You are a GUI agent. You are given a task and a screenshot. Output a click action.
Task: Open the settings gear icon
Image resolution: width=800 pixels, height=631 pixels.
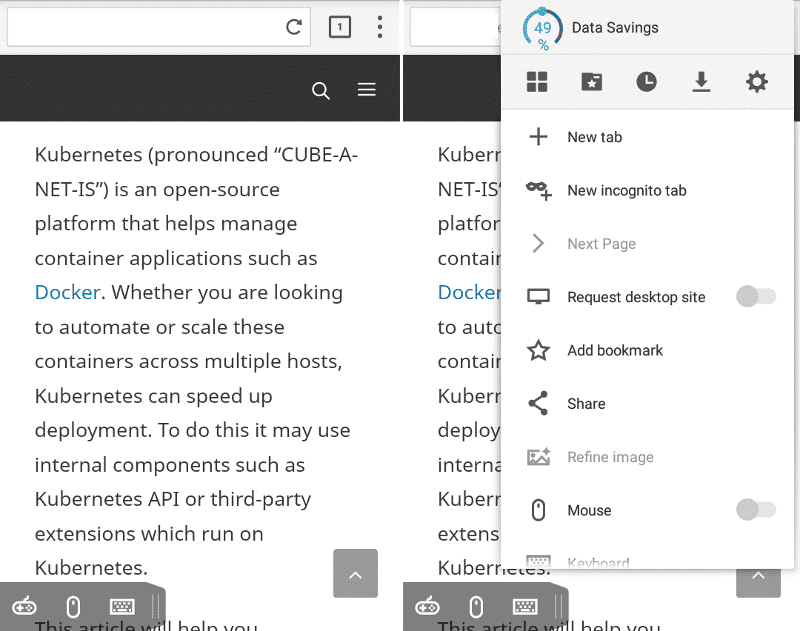[757, 82]
